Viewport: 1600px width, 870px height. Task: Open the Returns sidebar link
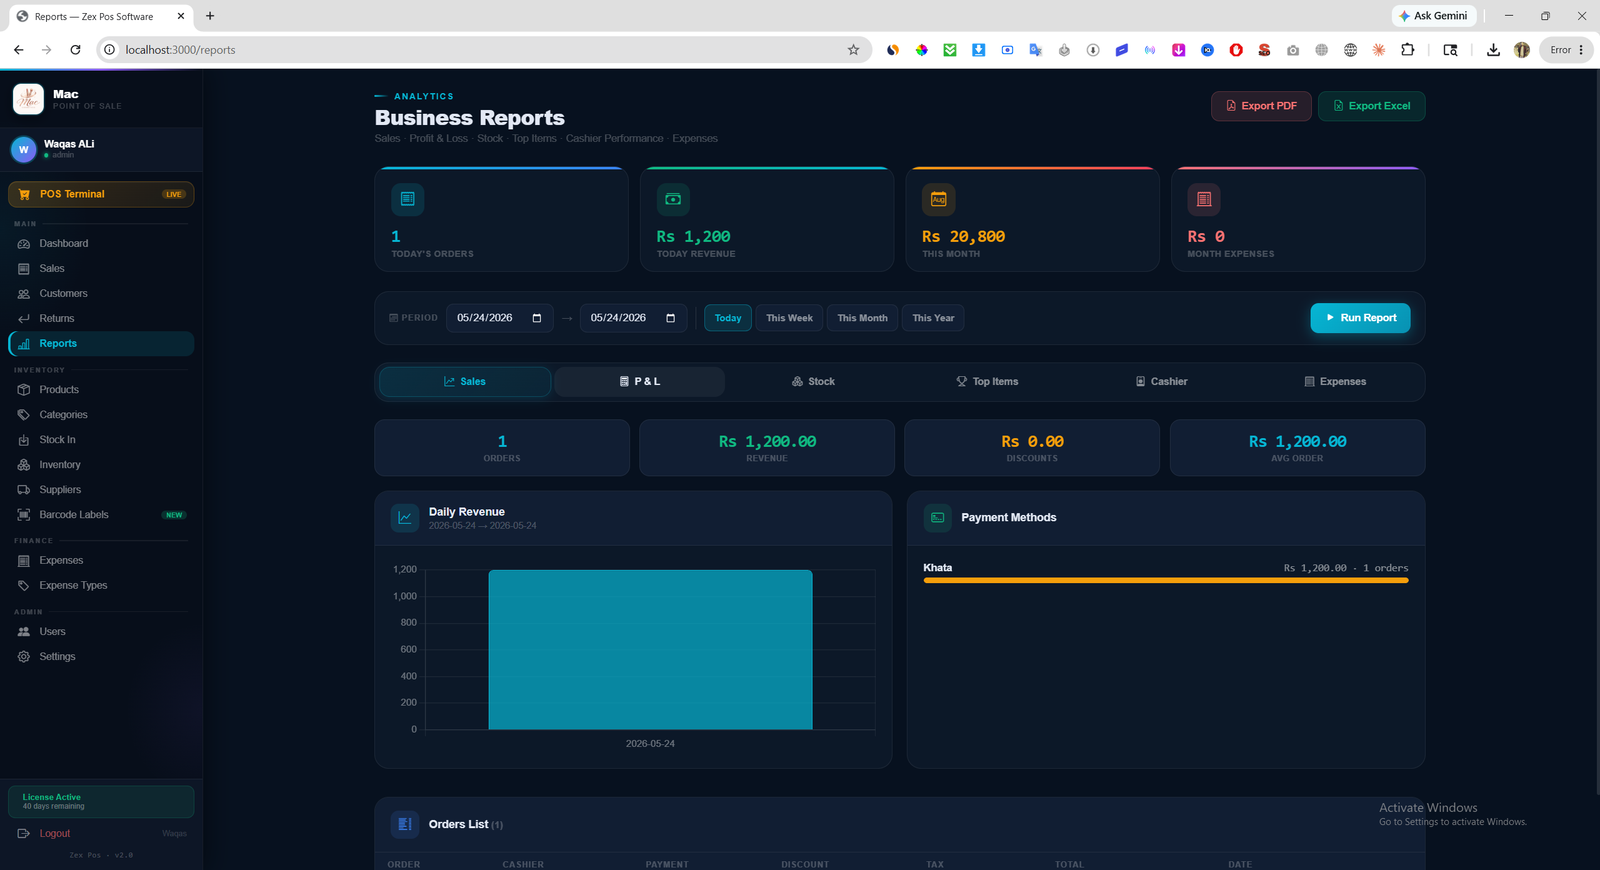click(x=100, y=318)
